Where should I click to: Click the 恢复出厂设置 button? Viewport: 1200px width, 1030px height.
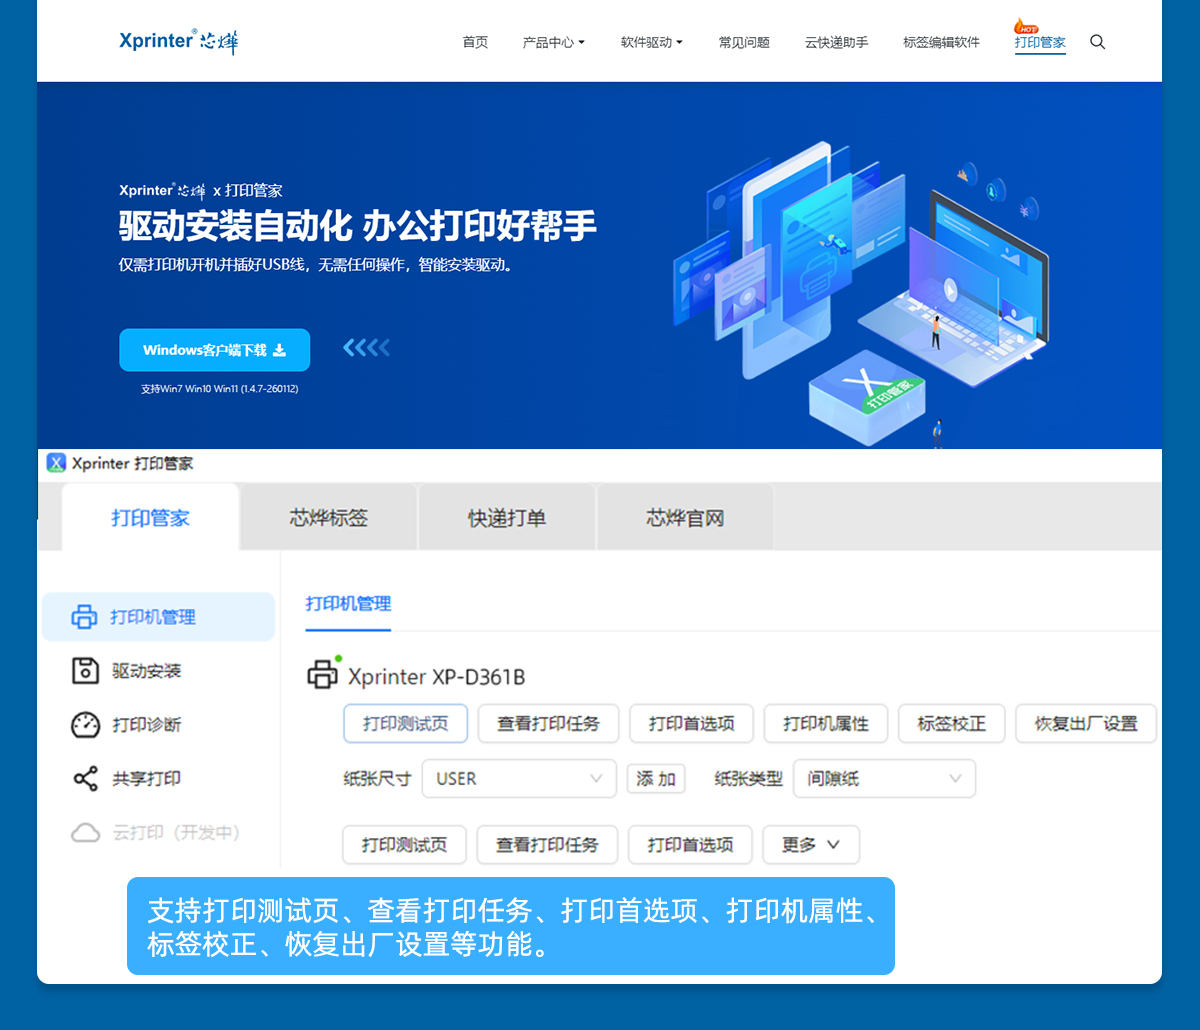coord(1085,724)
